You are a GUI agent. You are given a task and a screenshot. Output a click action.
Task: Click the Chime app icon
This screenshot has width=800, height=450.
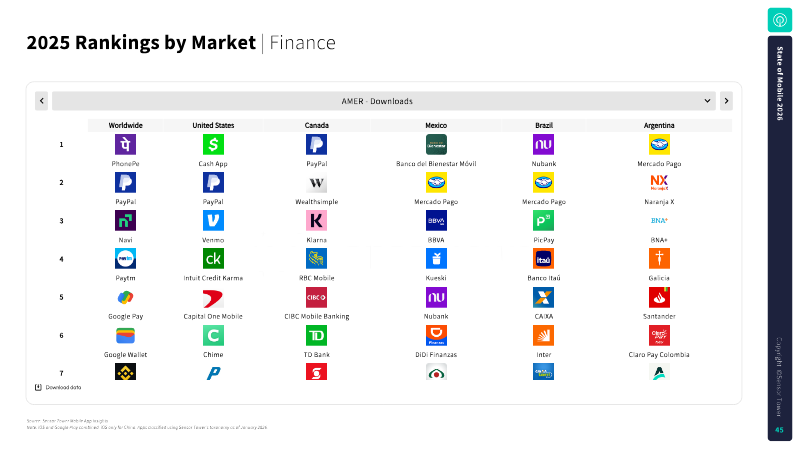point(212,335)
